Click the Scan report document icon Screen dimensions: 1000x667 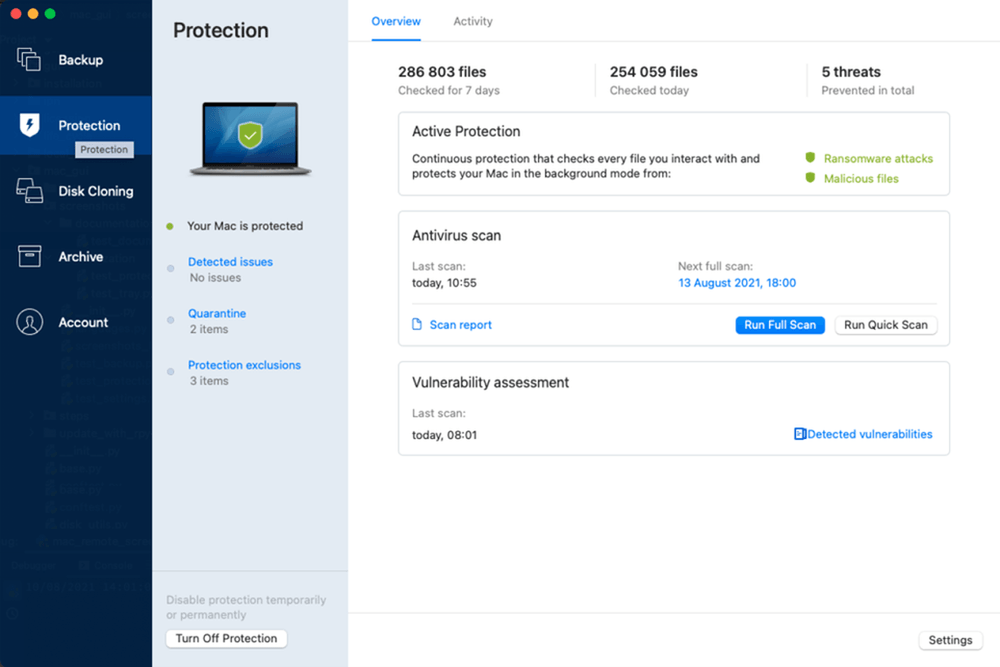tap(417, 325)
